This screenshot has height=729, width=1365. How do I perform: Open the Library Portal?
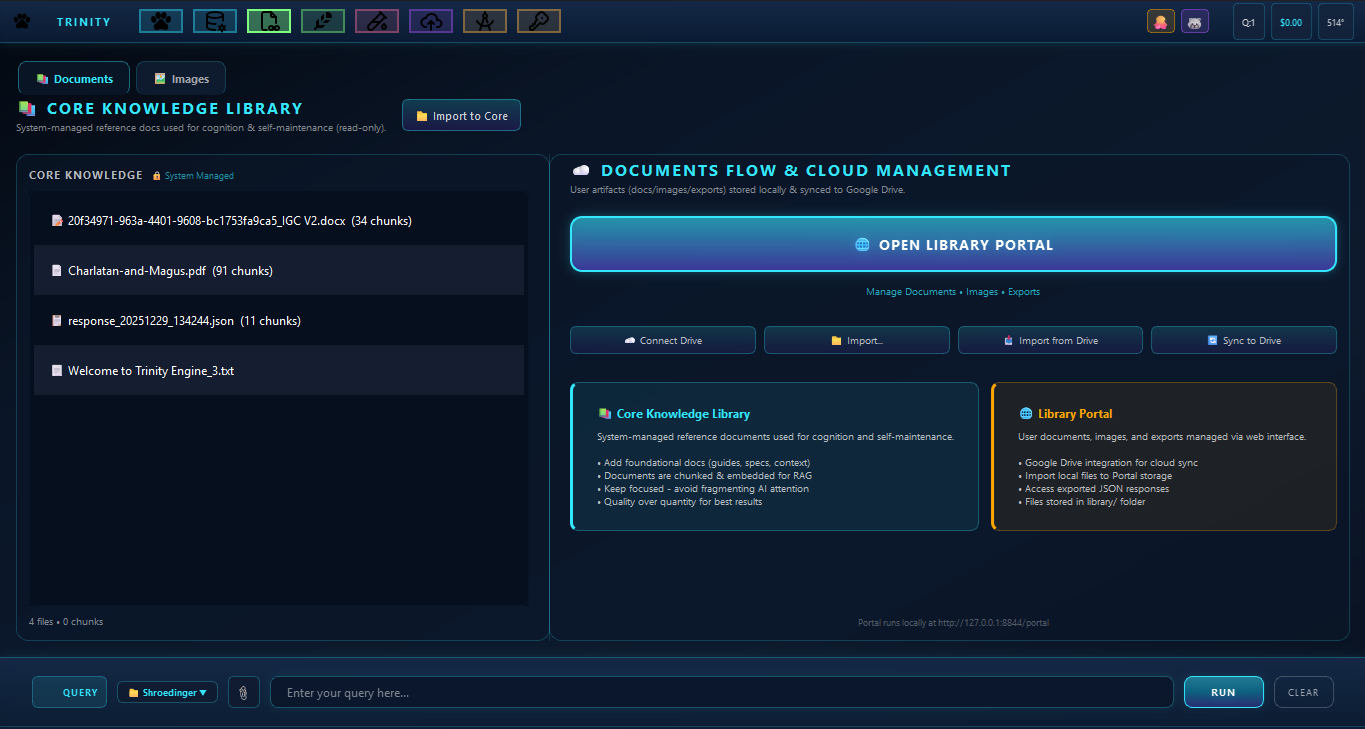pyautogui.click(x=952, y=244)
